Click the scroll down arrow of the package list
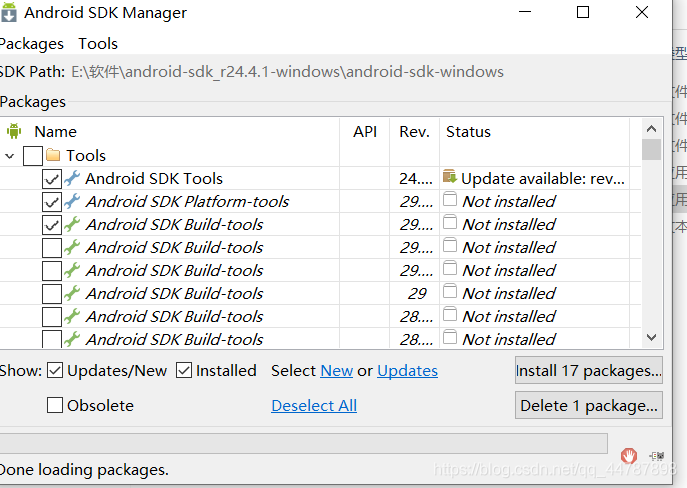Image resolution: width=687 pixels, height=488 pixels. [652, 337]
